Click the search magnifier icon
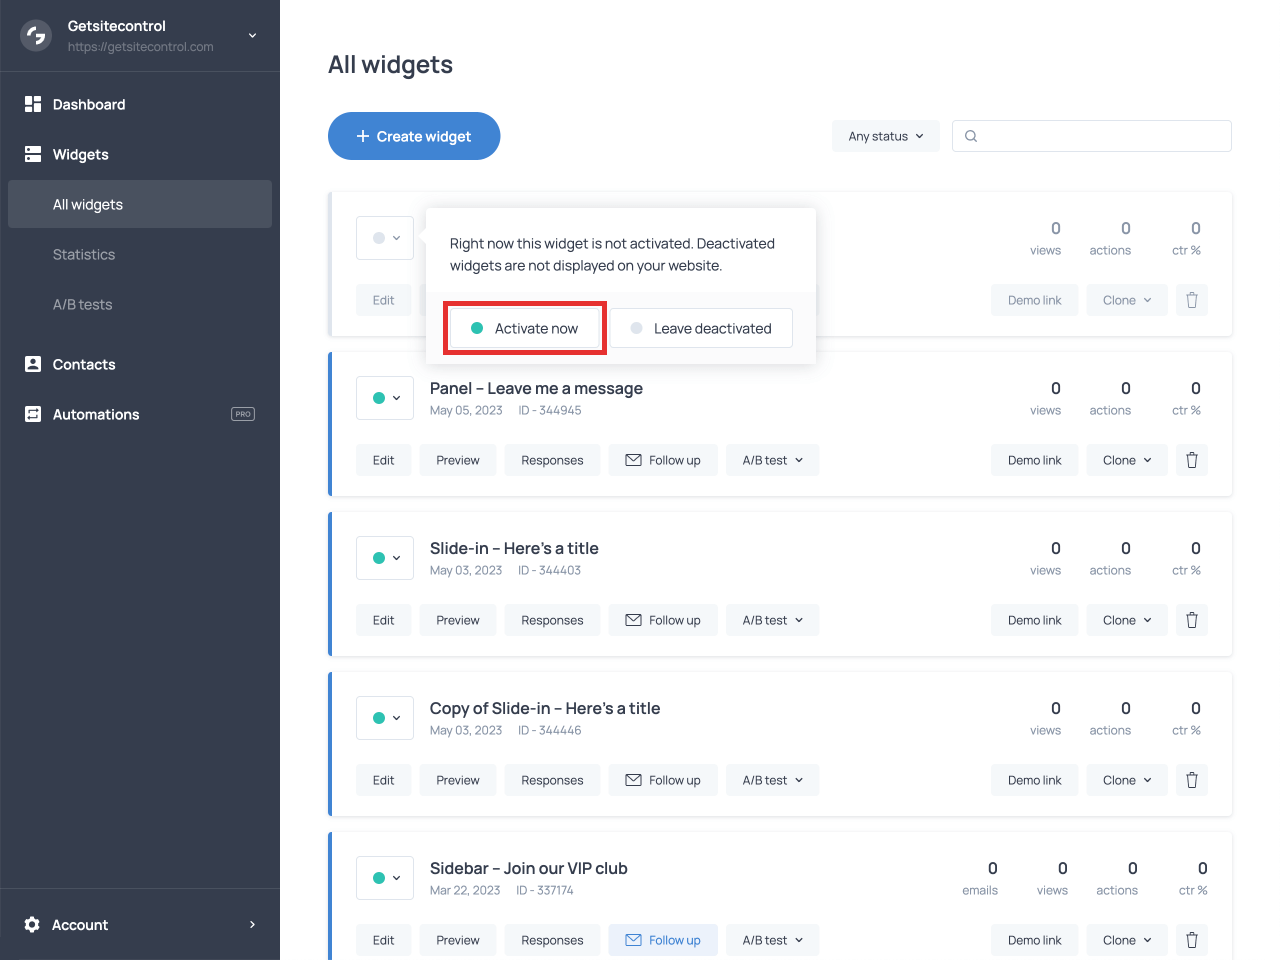 [971, 136]
